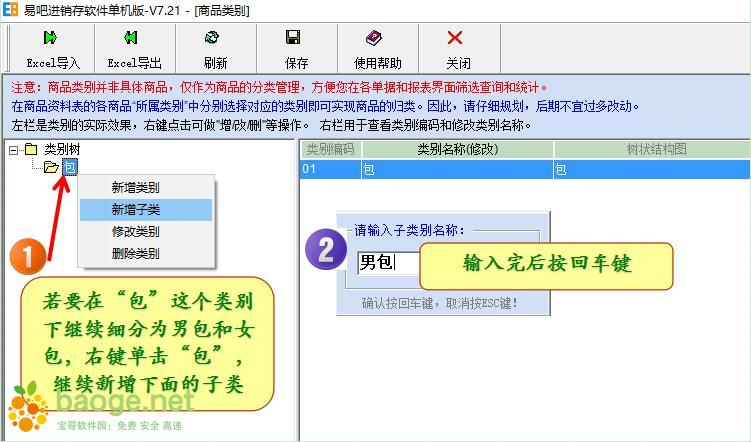Select 修改类别 menu entry
Image resolution: width=751 pixels, height=442 pixels.
[135, 232]
